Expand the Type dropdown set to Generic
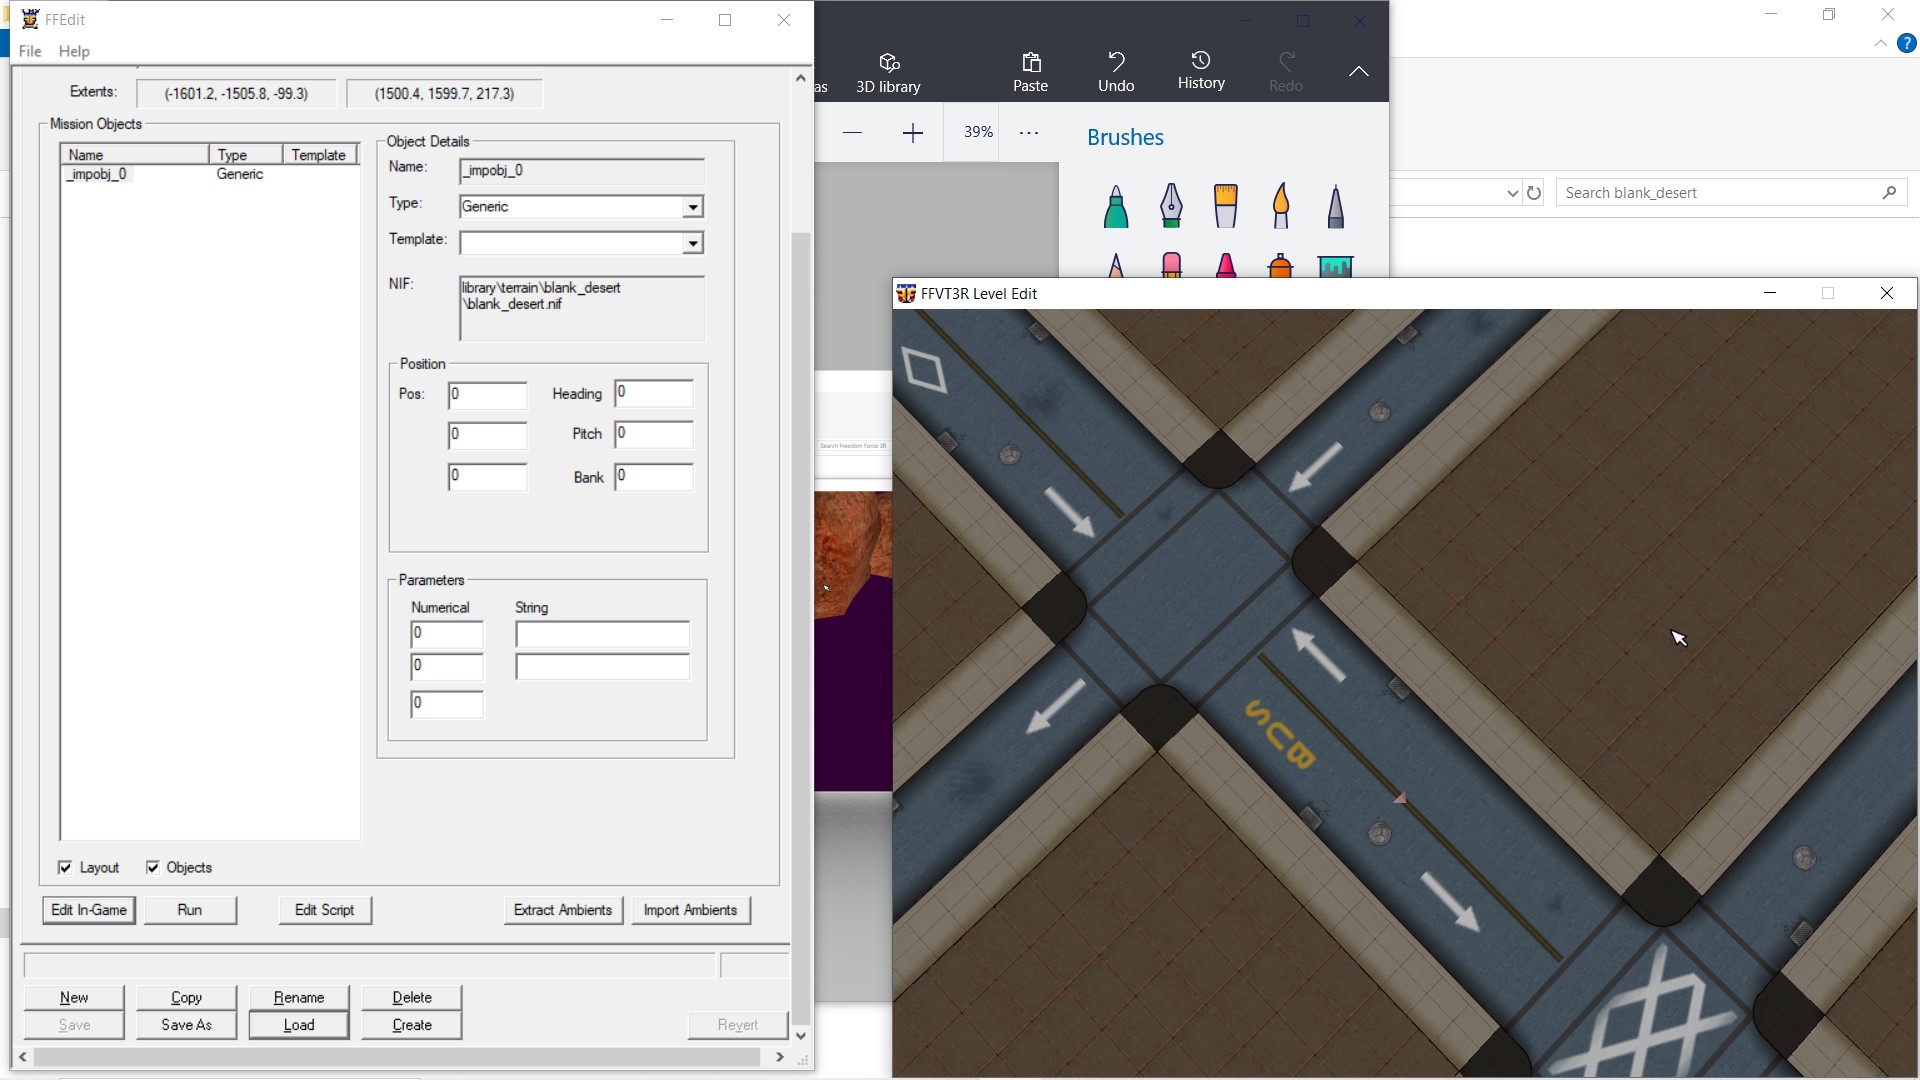 tap(692, 207)
